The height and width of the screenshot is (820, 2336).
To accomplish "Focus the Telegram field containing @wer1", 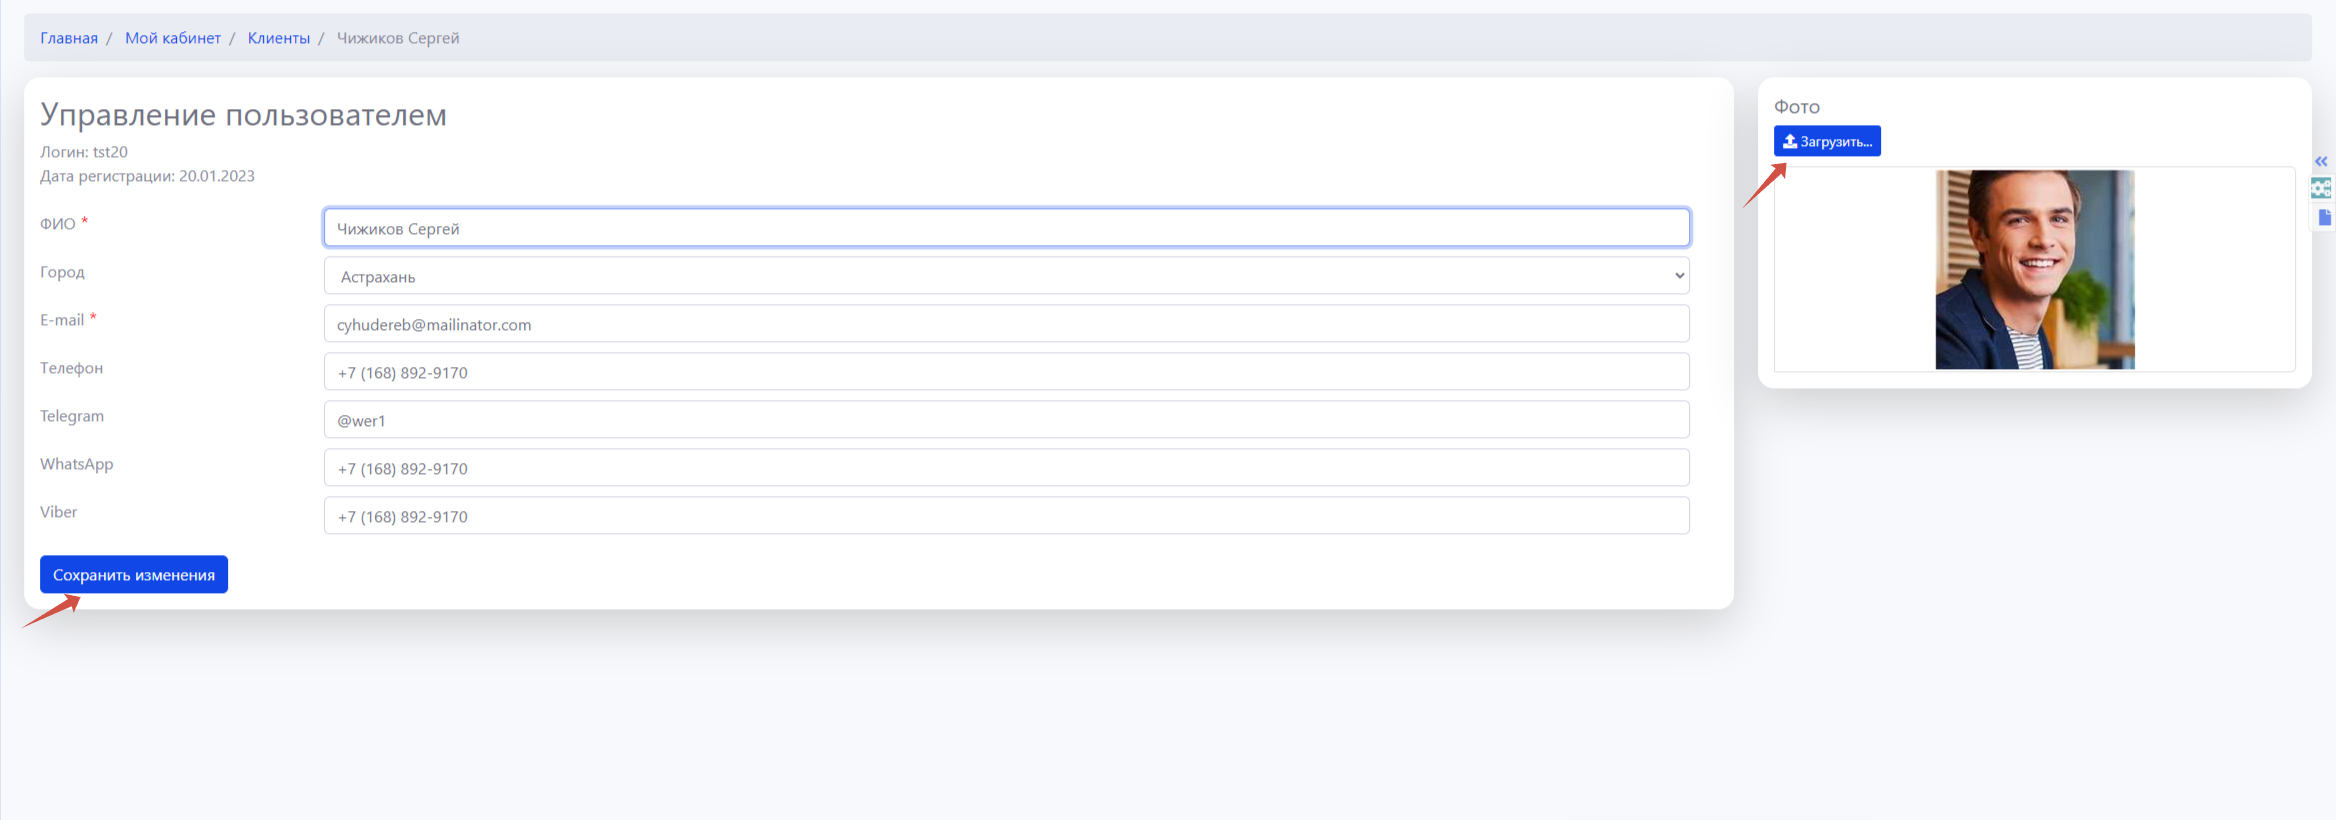I will (1006, 420).
